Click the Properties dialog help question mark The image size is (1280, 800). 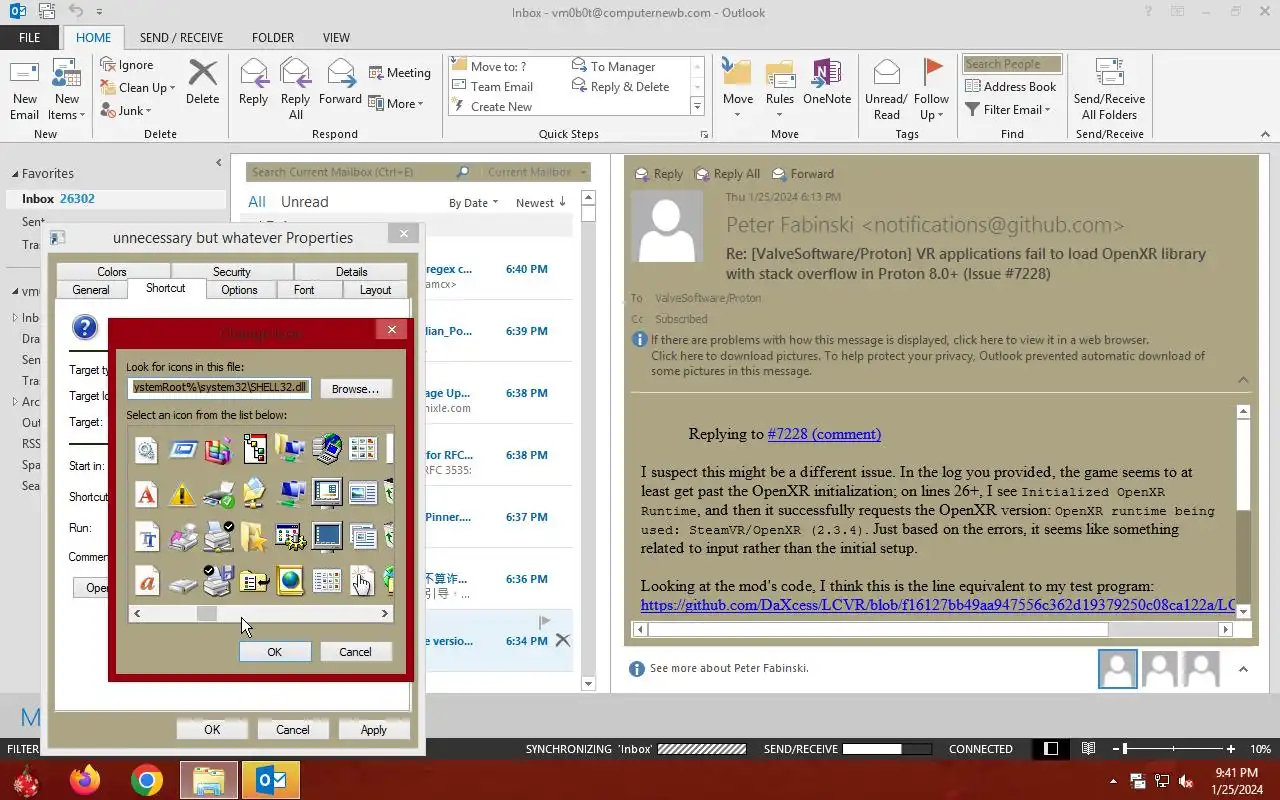[85, 327]
